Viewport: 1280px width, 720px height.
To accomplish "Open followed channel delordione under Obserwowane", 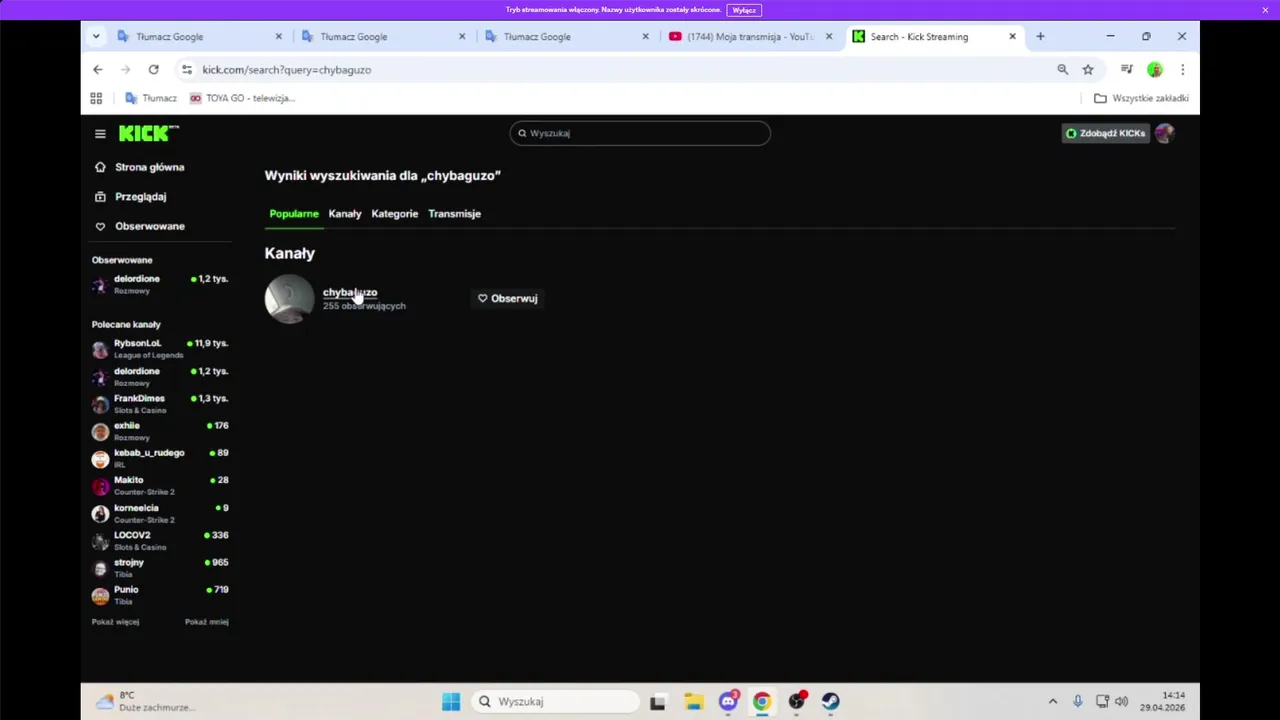I will (160, 284).
